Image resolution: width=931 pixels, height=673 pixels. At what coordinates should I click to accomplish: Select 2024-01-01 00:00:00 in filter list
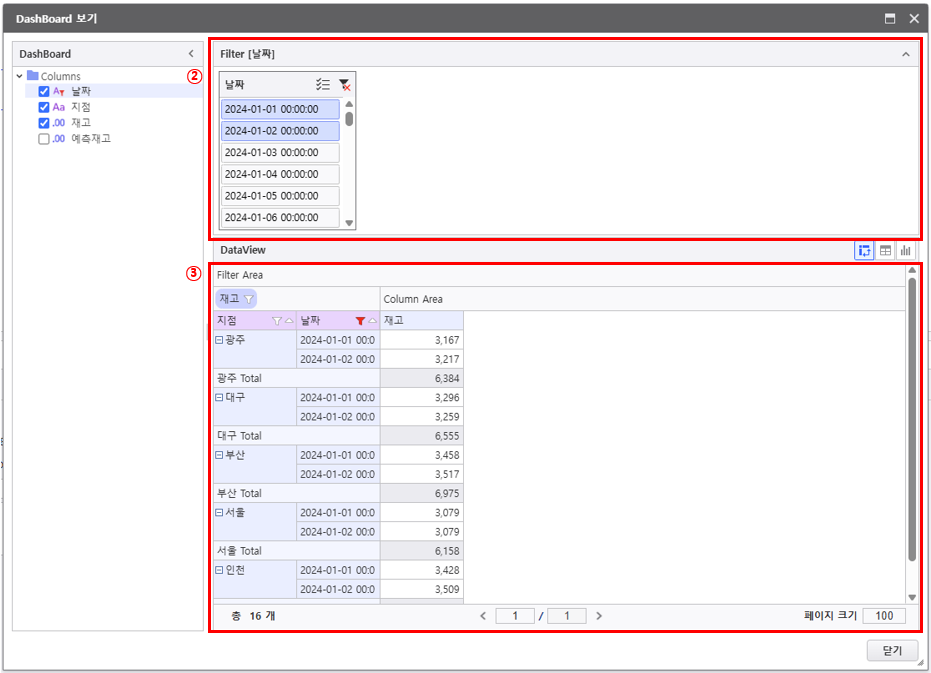[x=280, y=109]
